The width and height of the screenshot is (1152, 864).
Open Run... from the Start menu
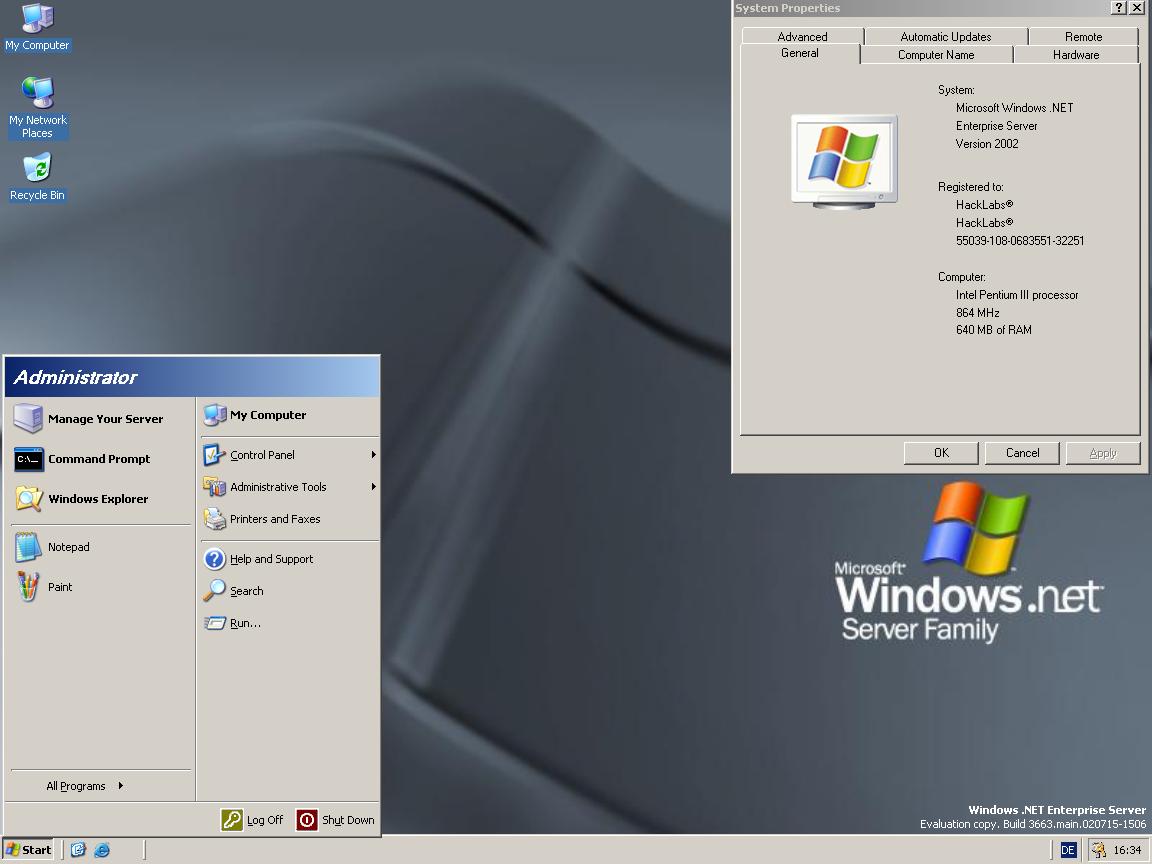click(245, 623)
